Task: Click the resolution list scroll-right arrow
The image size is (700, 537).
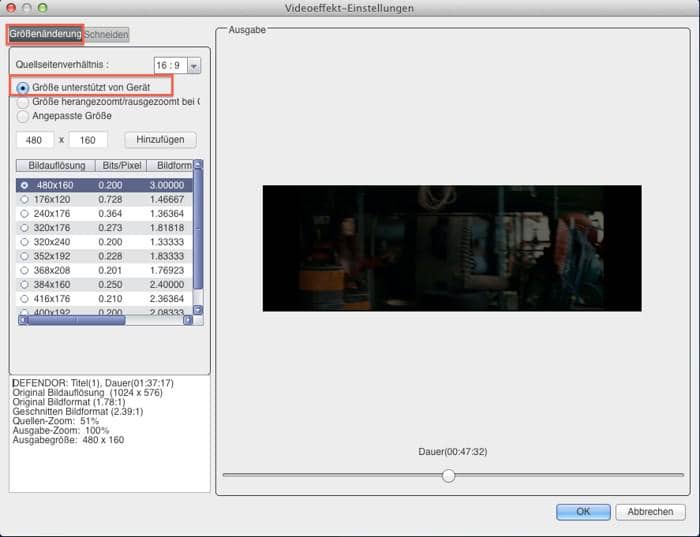Action: point(188,320)
